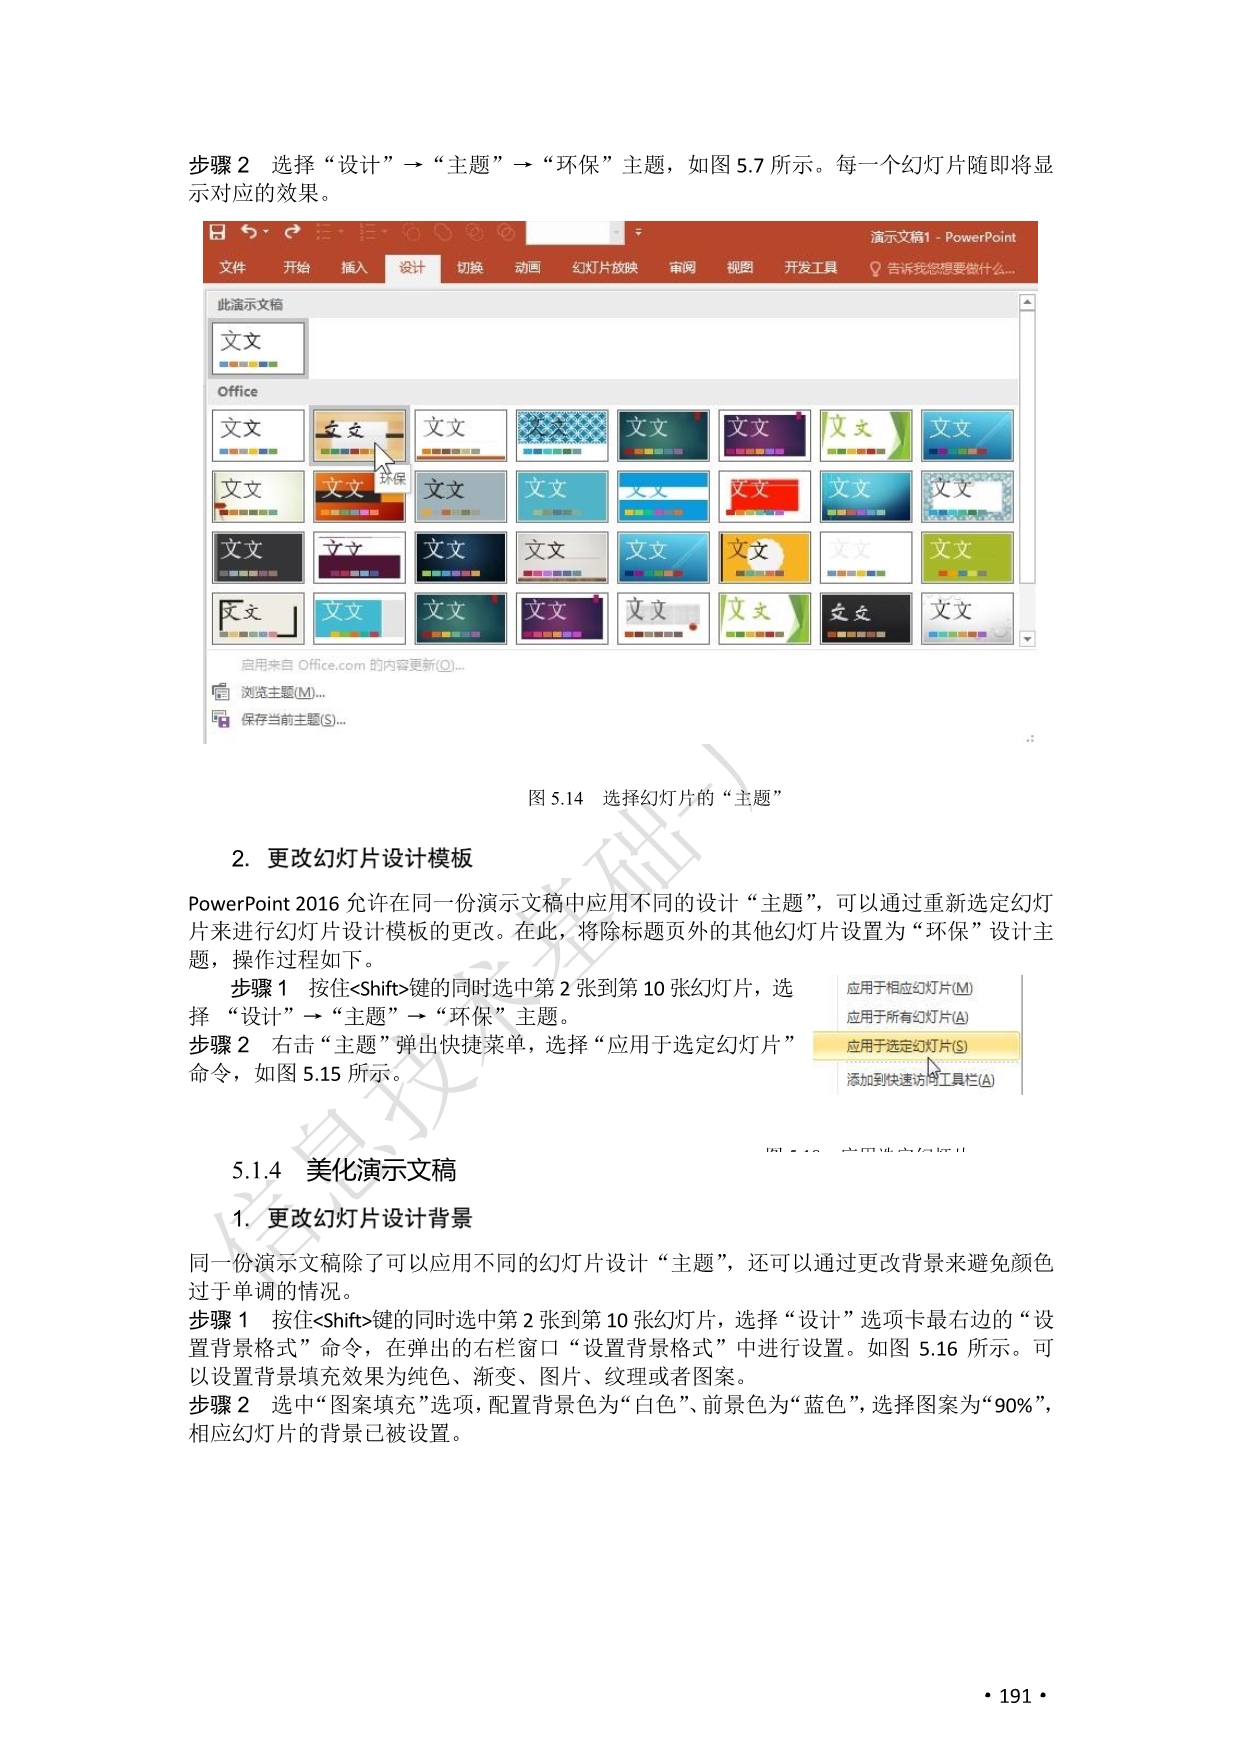Open the 视图 tab
1240x1754 pixels.
(x=740, y=267)
